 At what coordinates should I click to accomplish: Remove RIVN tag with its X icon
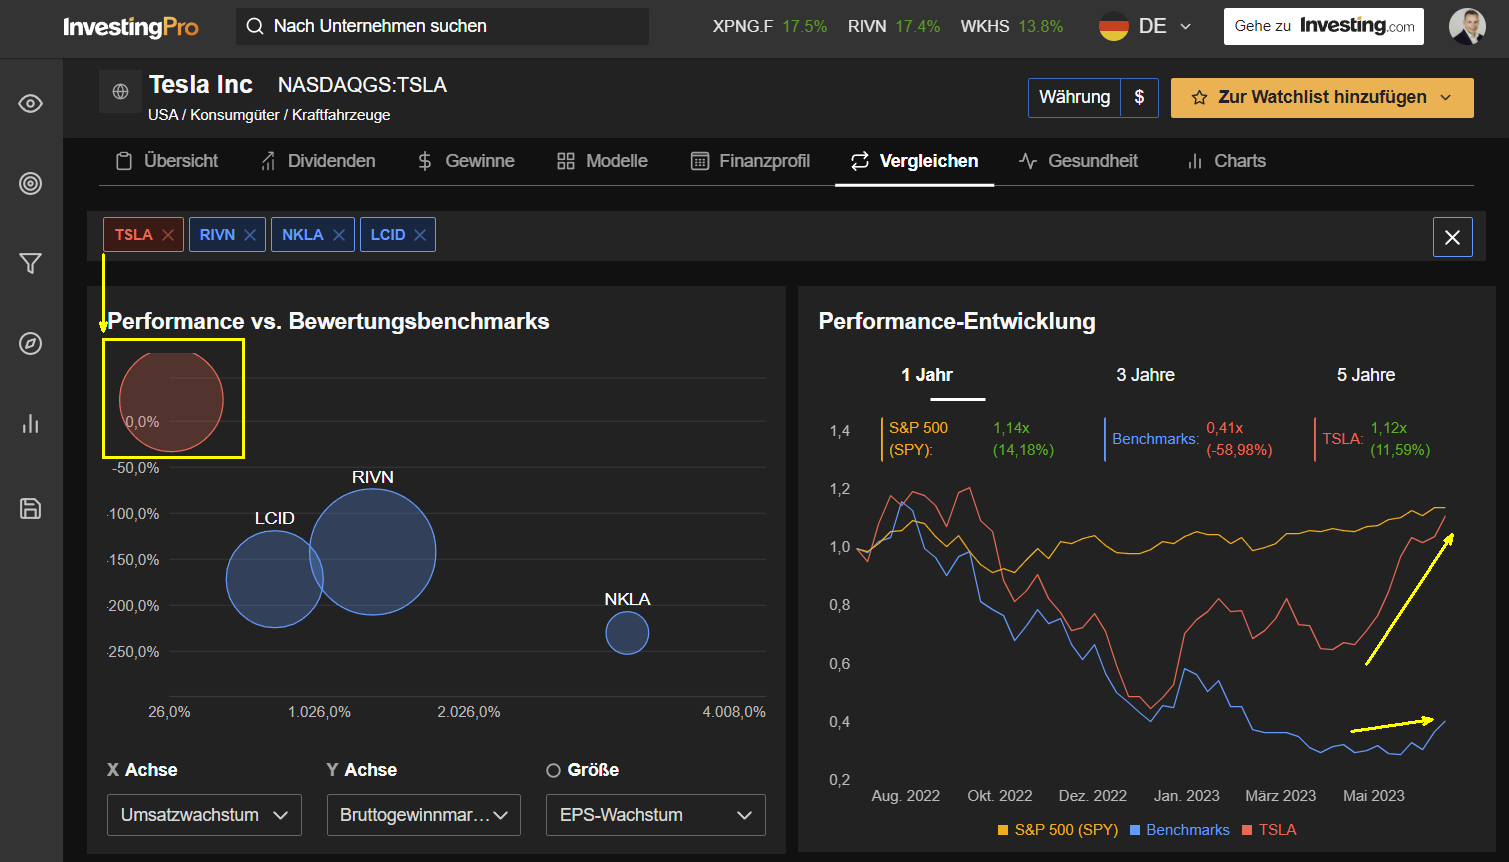(250, 235)
